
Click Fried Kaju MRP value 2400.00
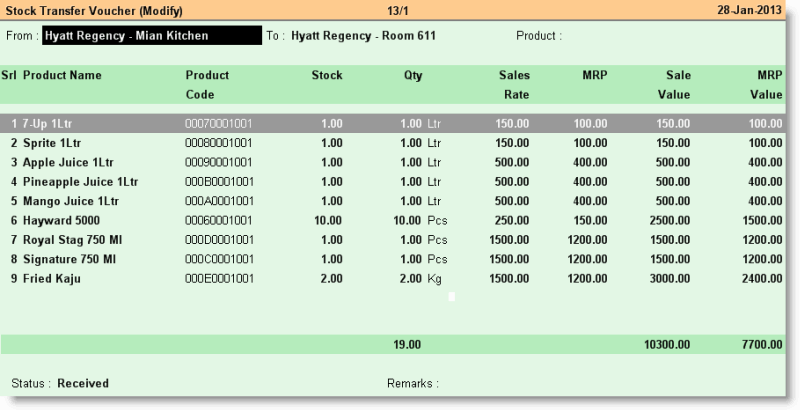click(762, 278)
